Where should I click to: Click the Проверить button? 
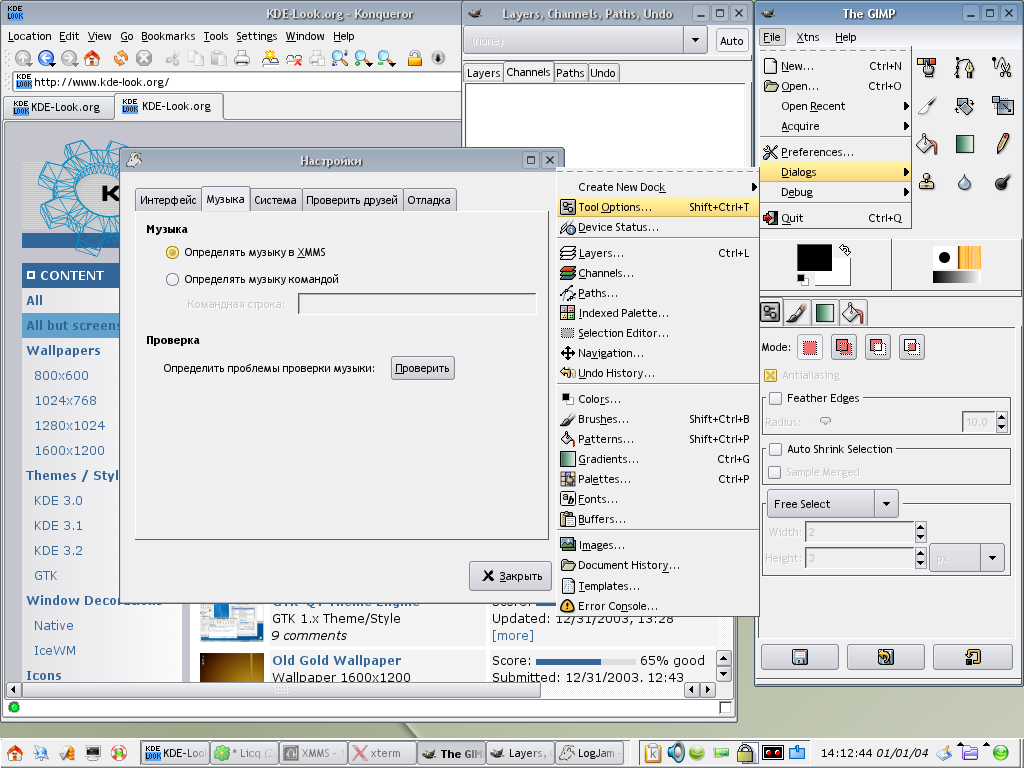423,368
